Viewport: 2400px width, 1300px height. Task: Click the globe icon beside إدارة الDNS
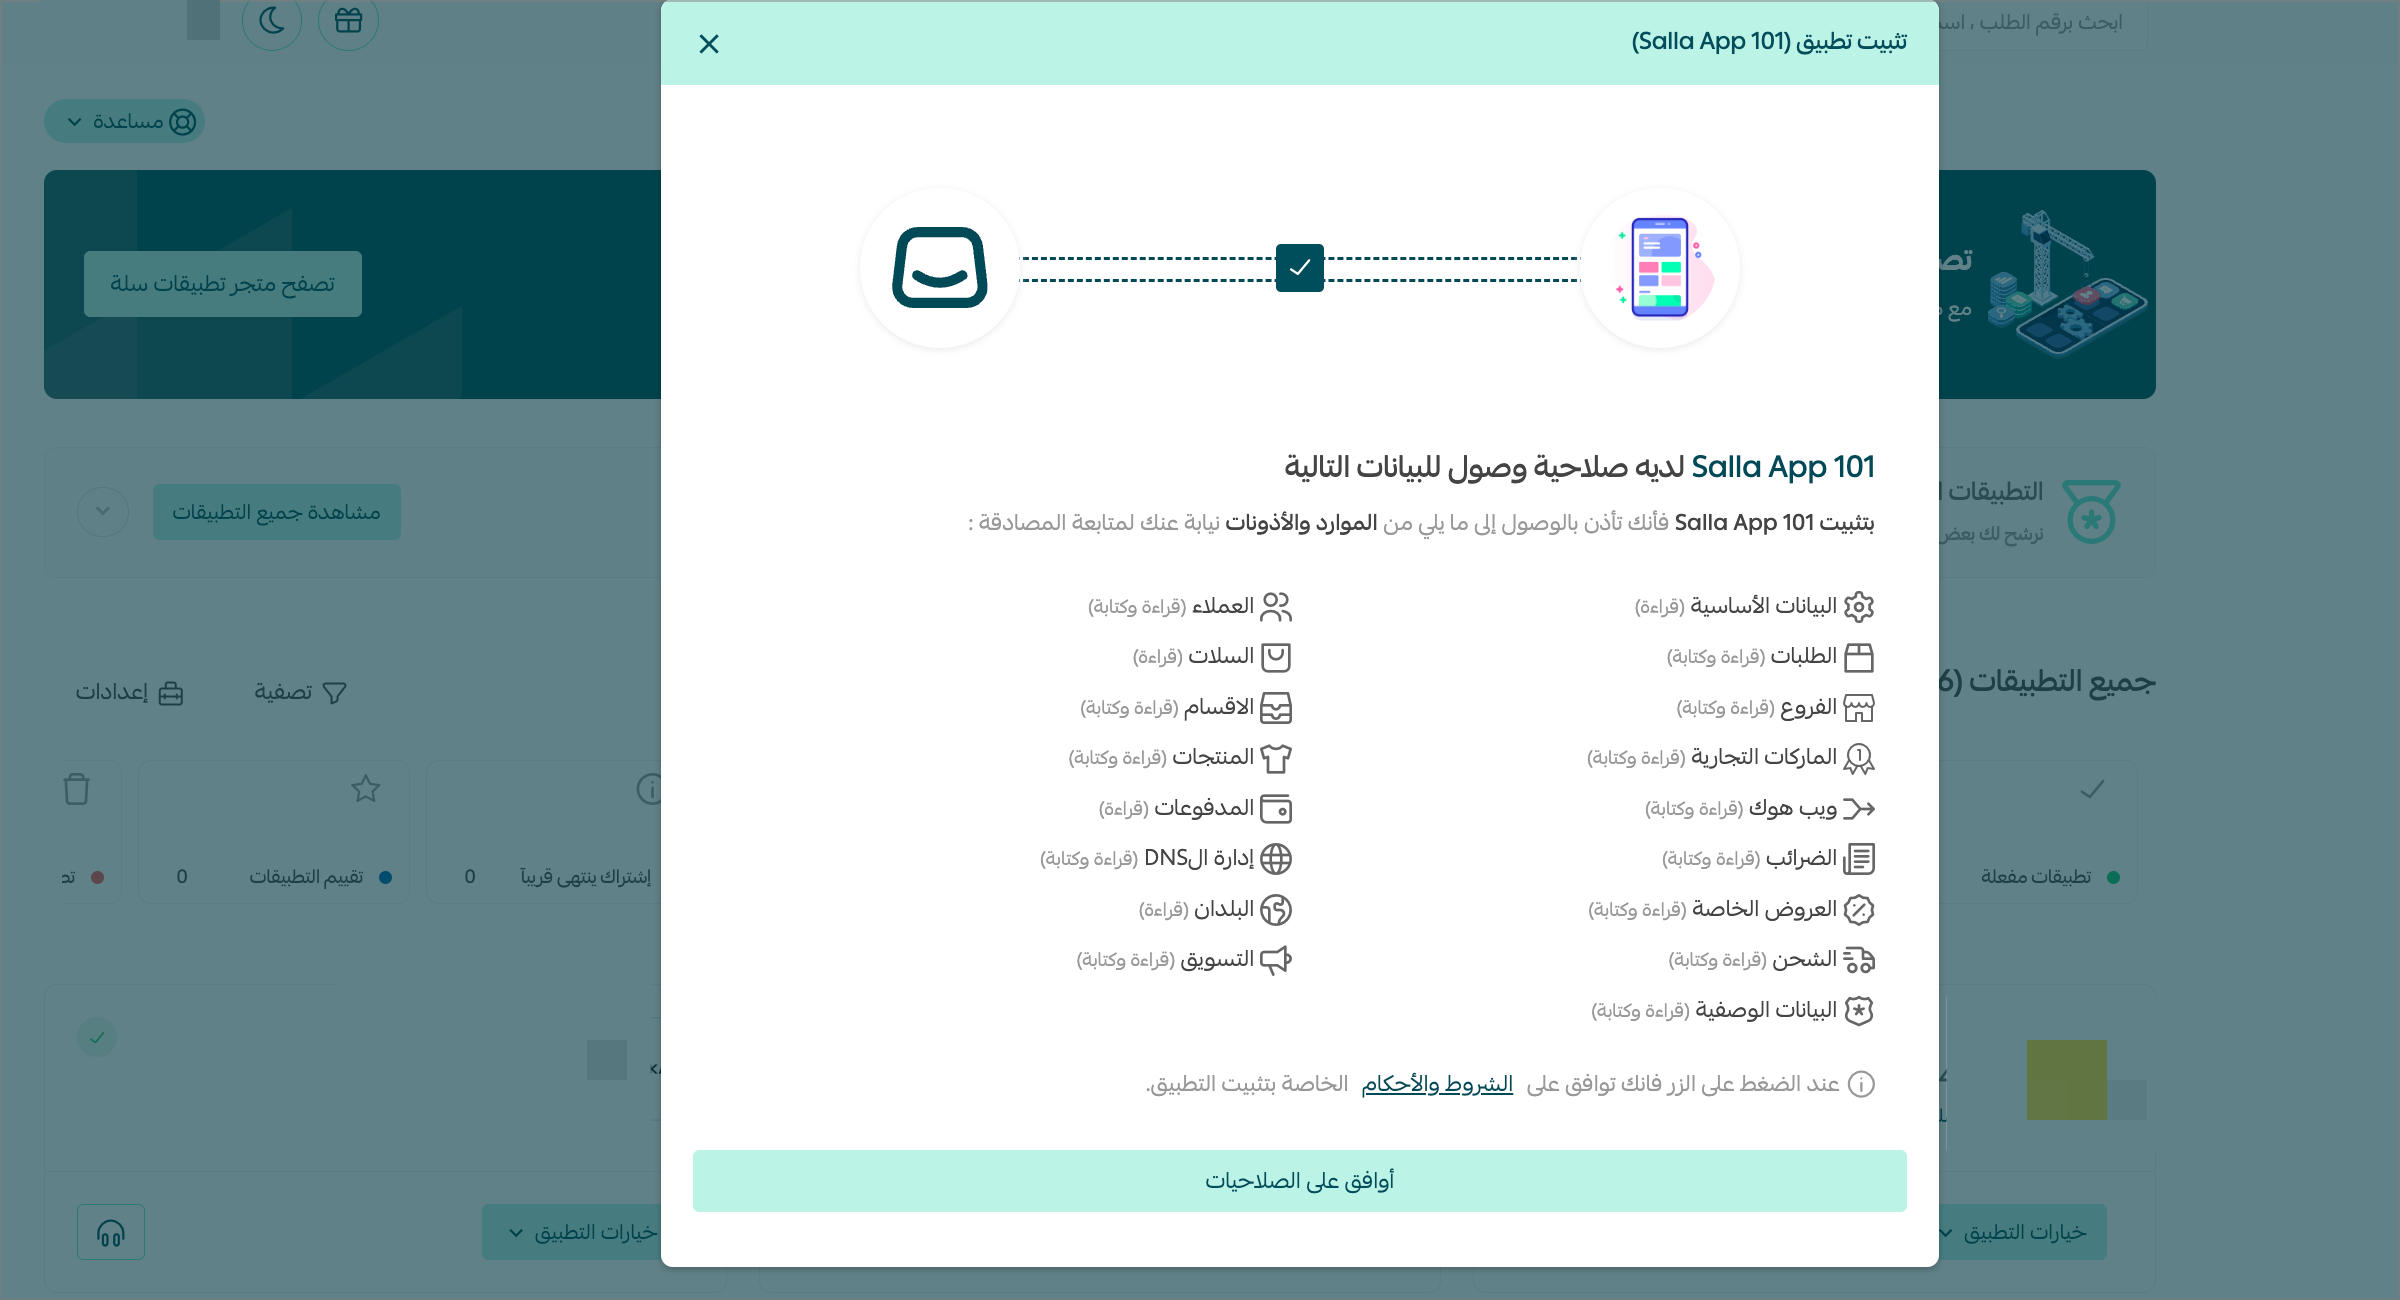1276,859
